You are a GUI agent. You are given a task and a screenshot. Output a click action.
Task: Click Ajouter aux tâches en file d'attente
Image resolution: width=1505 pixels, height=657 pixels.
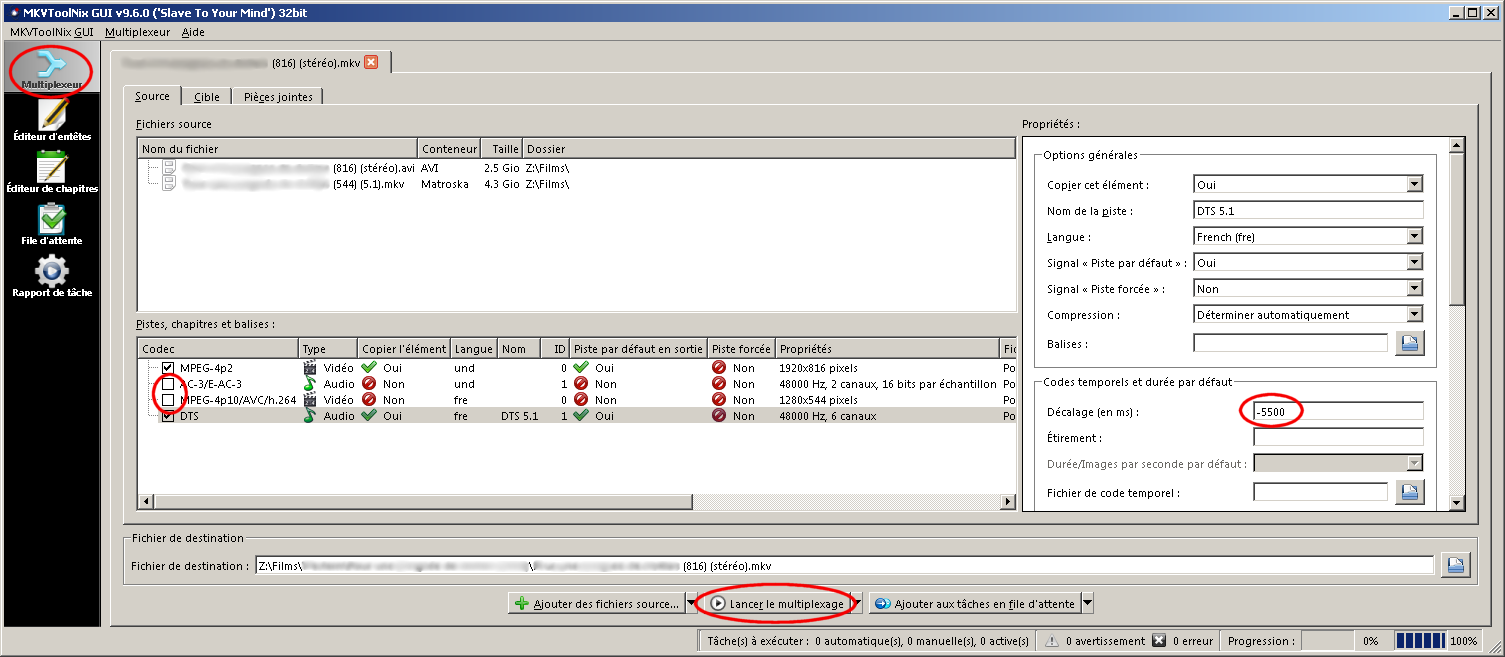pyautogui.click(x=974, y=604)
